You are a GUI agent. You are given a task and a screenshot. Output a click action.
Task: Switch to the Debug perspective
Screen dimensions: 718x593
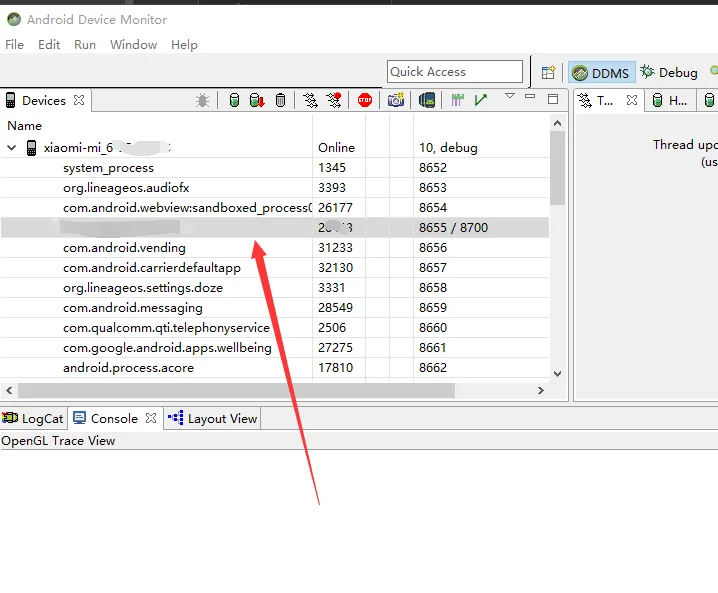(669, 72)
